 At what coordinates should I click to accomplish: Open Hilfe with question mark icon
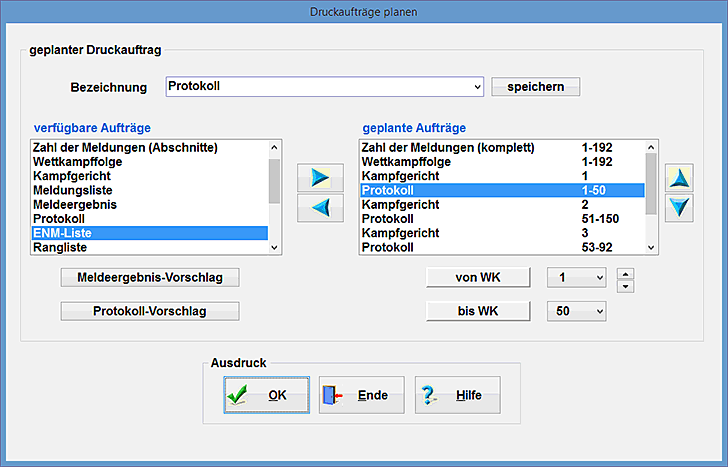click(457, 395)
